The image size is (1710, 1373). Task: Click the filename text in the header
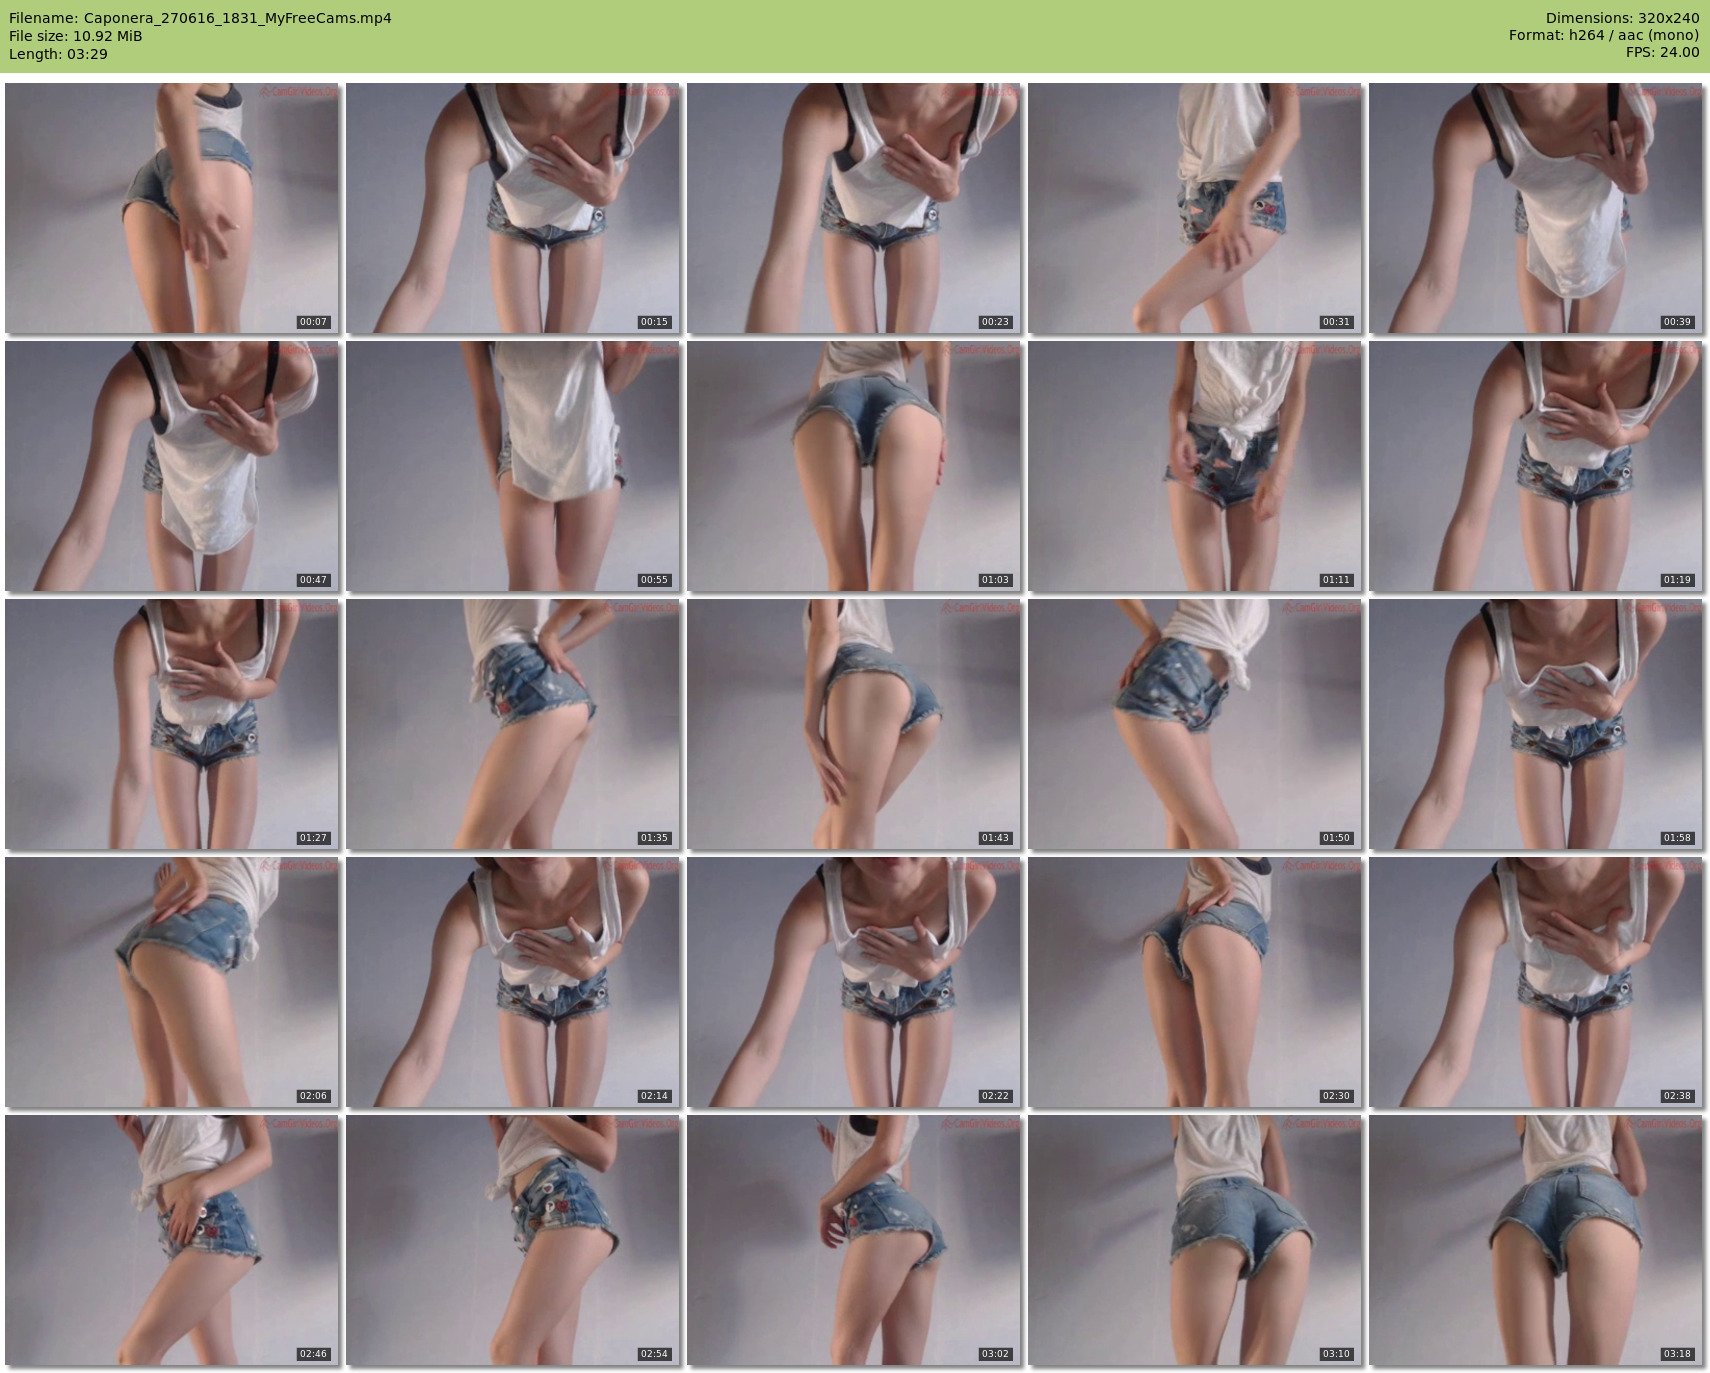pyautogui.click(x=200, y=18)
